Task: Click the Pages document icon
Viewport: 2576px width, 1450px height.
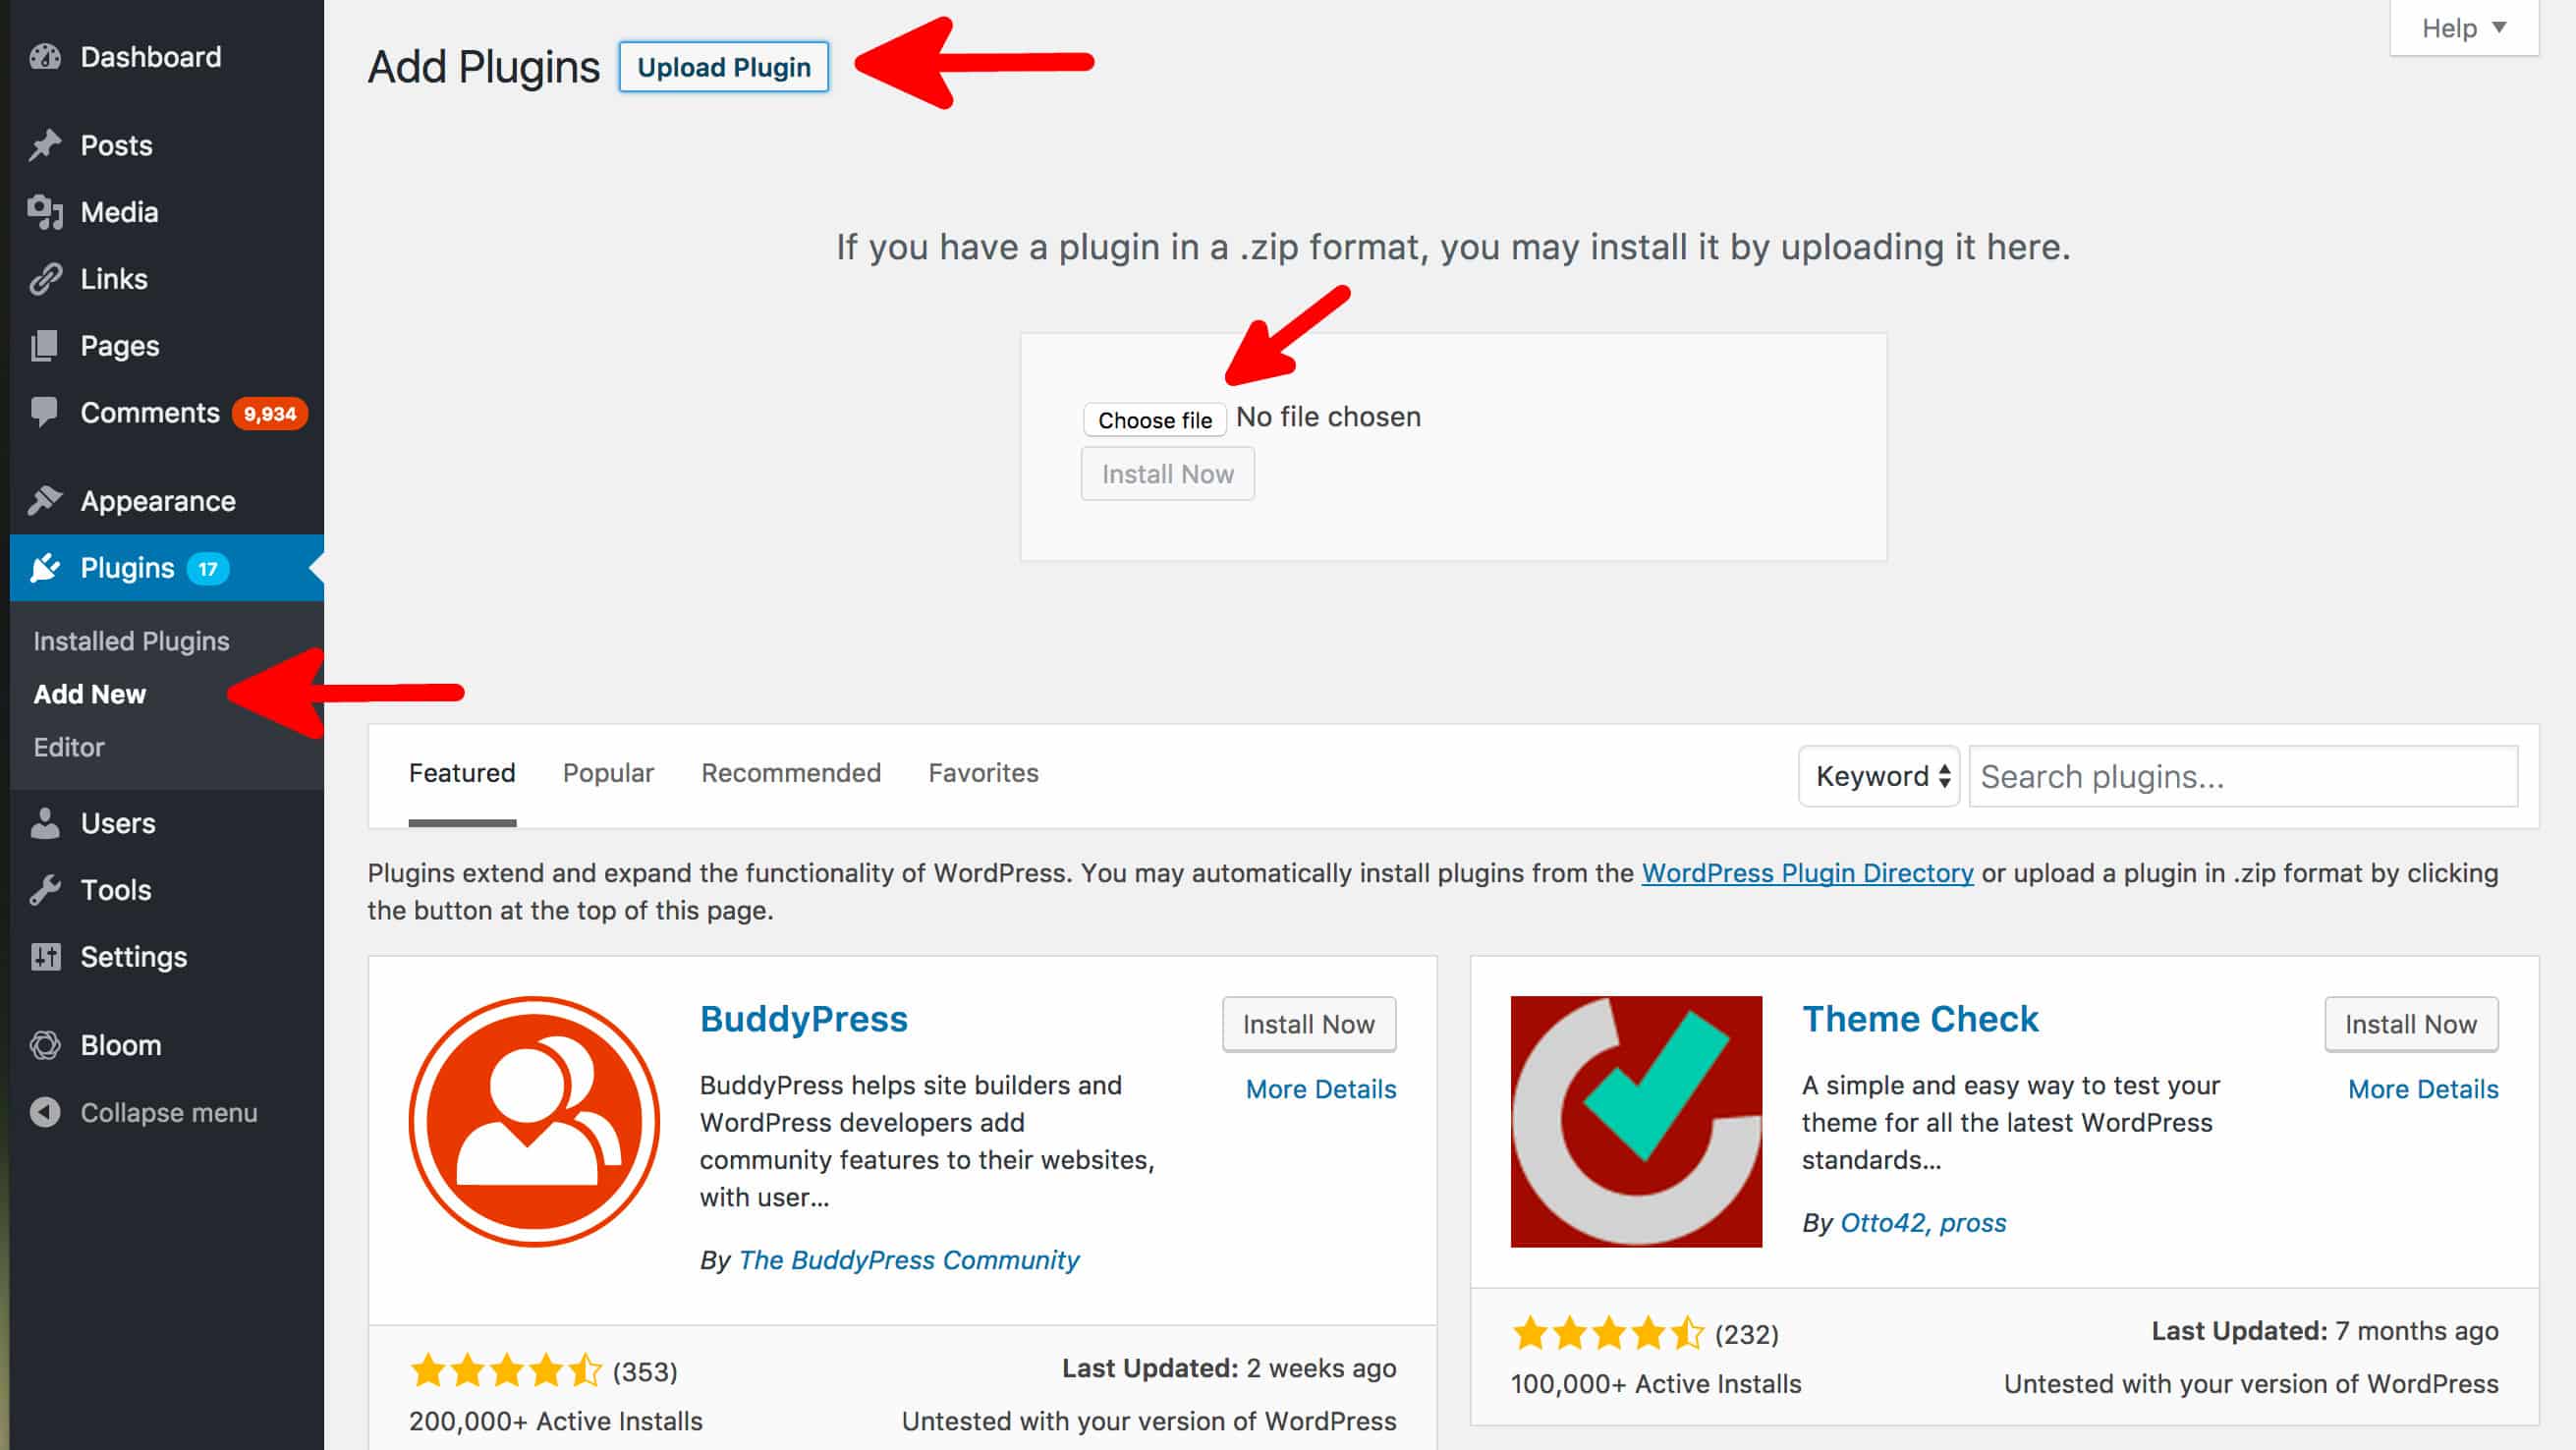Action: coord(45,346)
